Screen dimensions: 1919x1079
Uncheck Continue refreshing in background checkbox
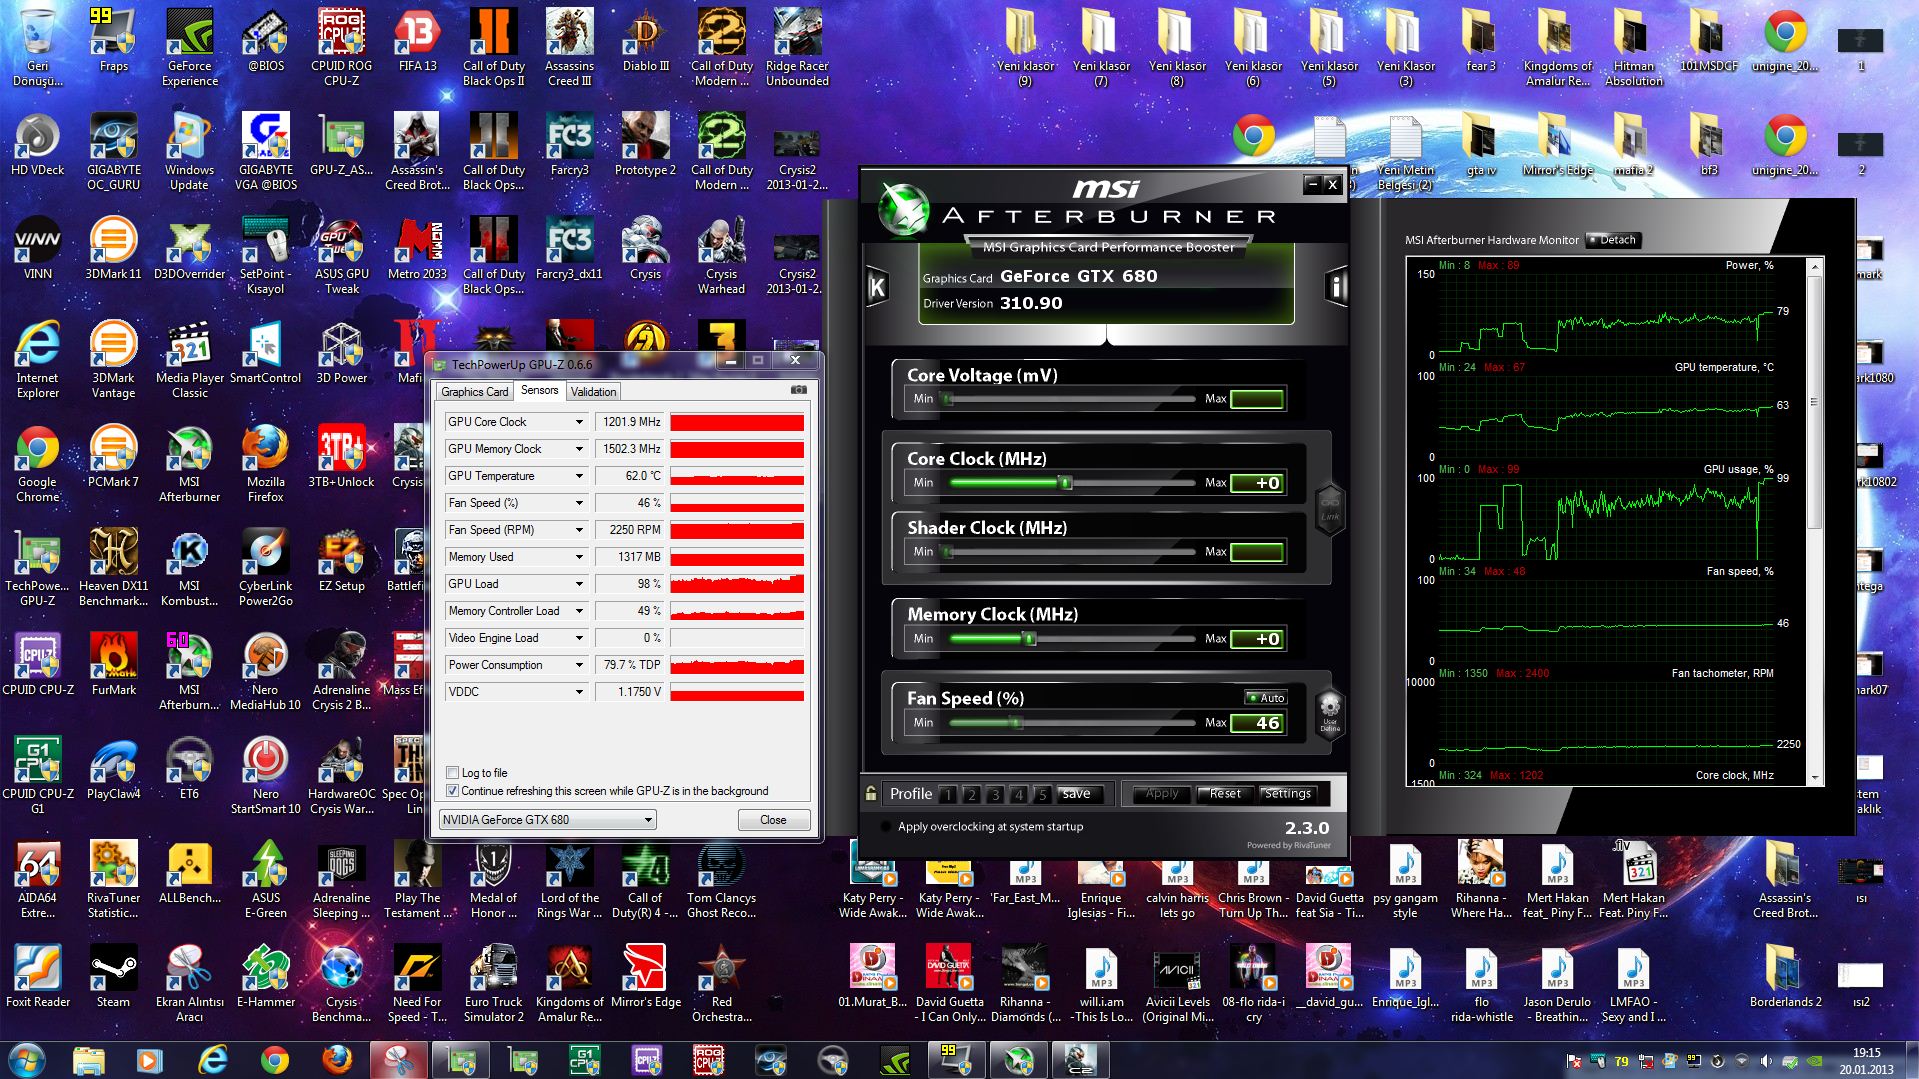tap(452, 790)
